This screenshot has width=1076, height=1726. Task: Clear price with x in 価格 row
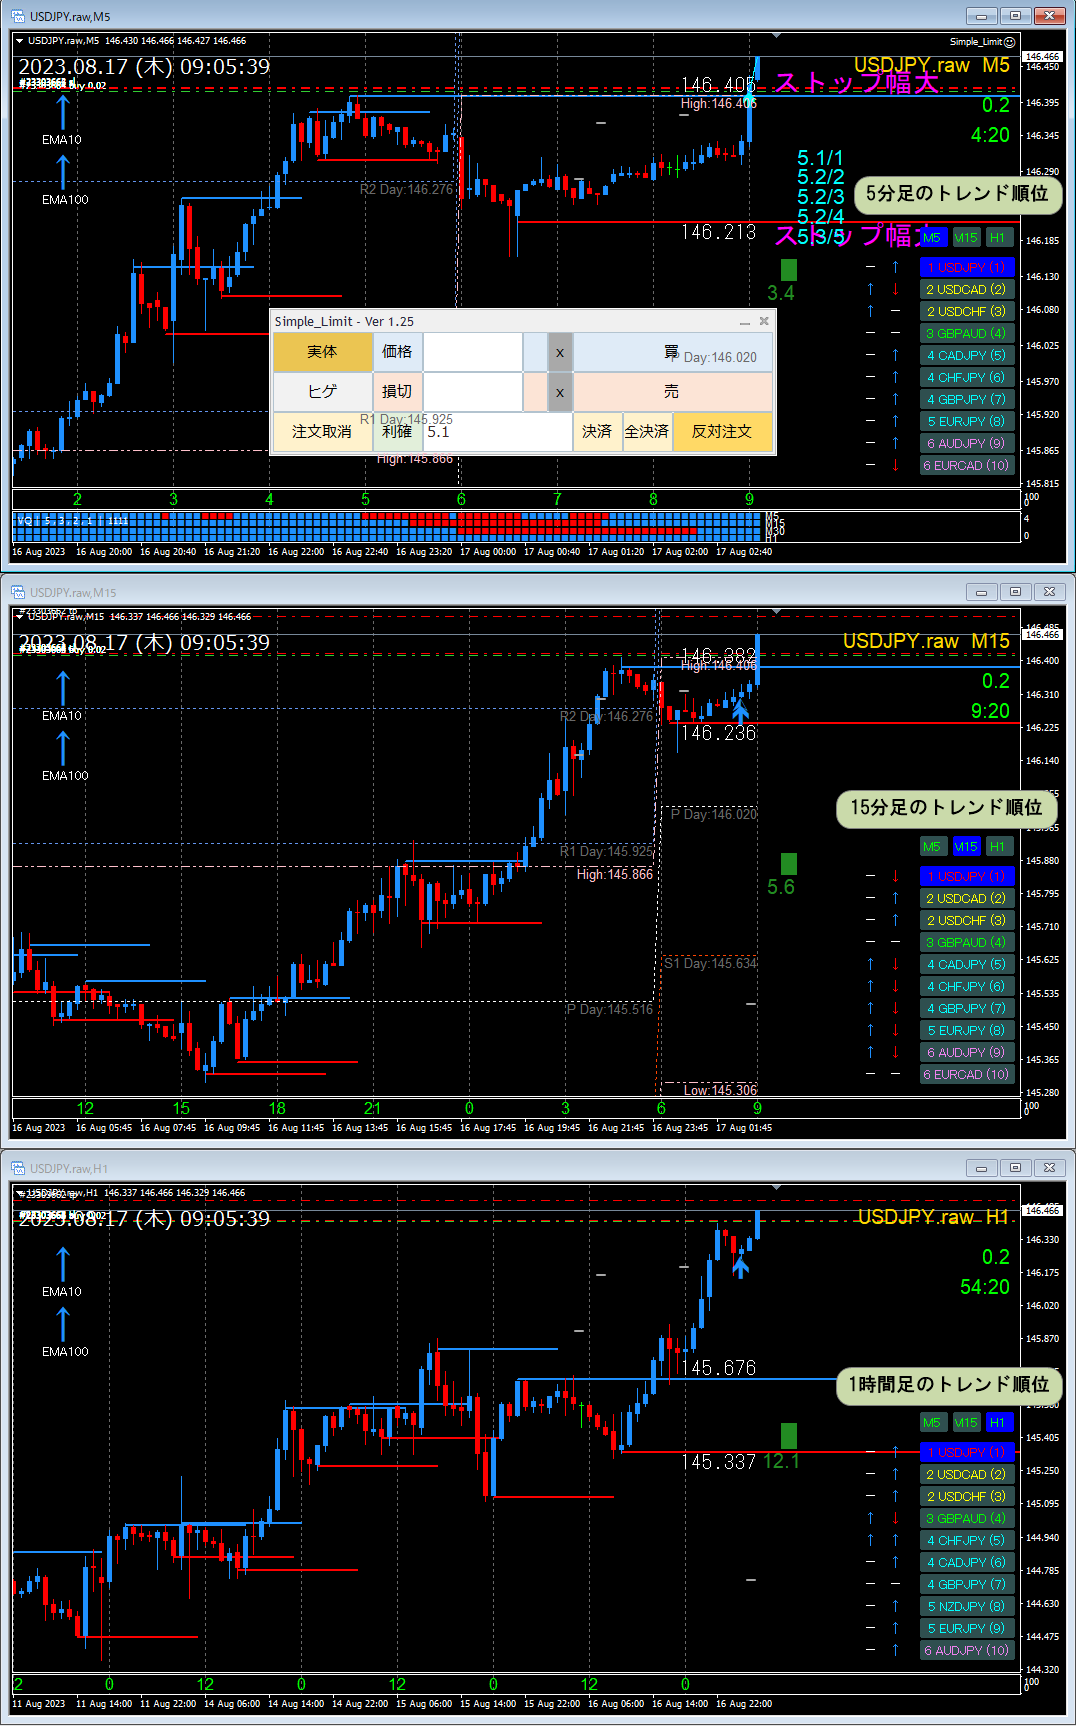tap(560, 352)
